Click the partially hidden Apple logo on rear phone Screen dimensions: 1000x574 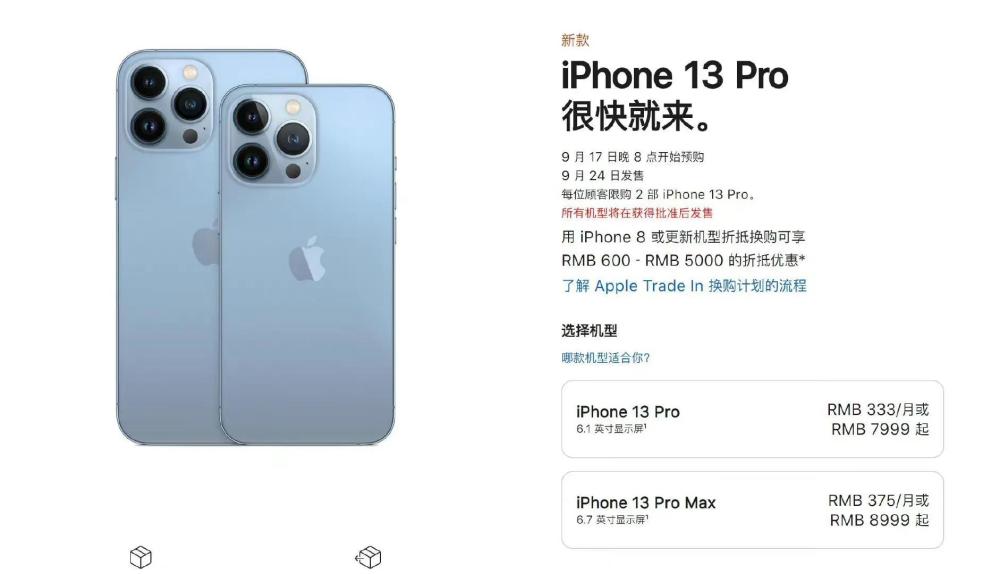(205, 242)
